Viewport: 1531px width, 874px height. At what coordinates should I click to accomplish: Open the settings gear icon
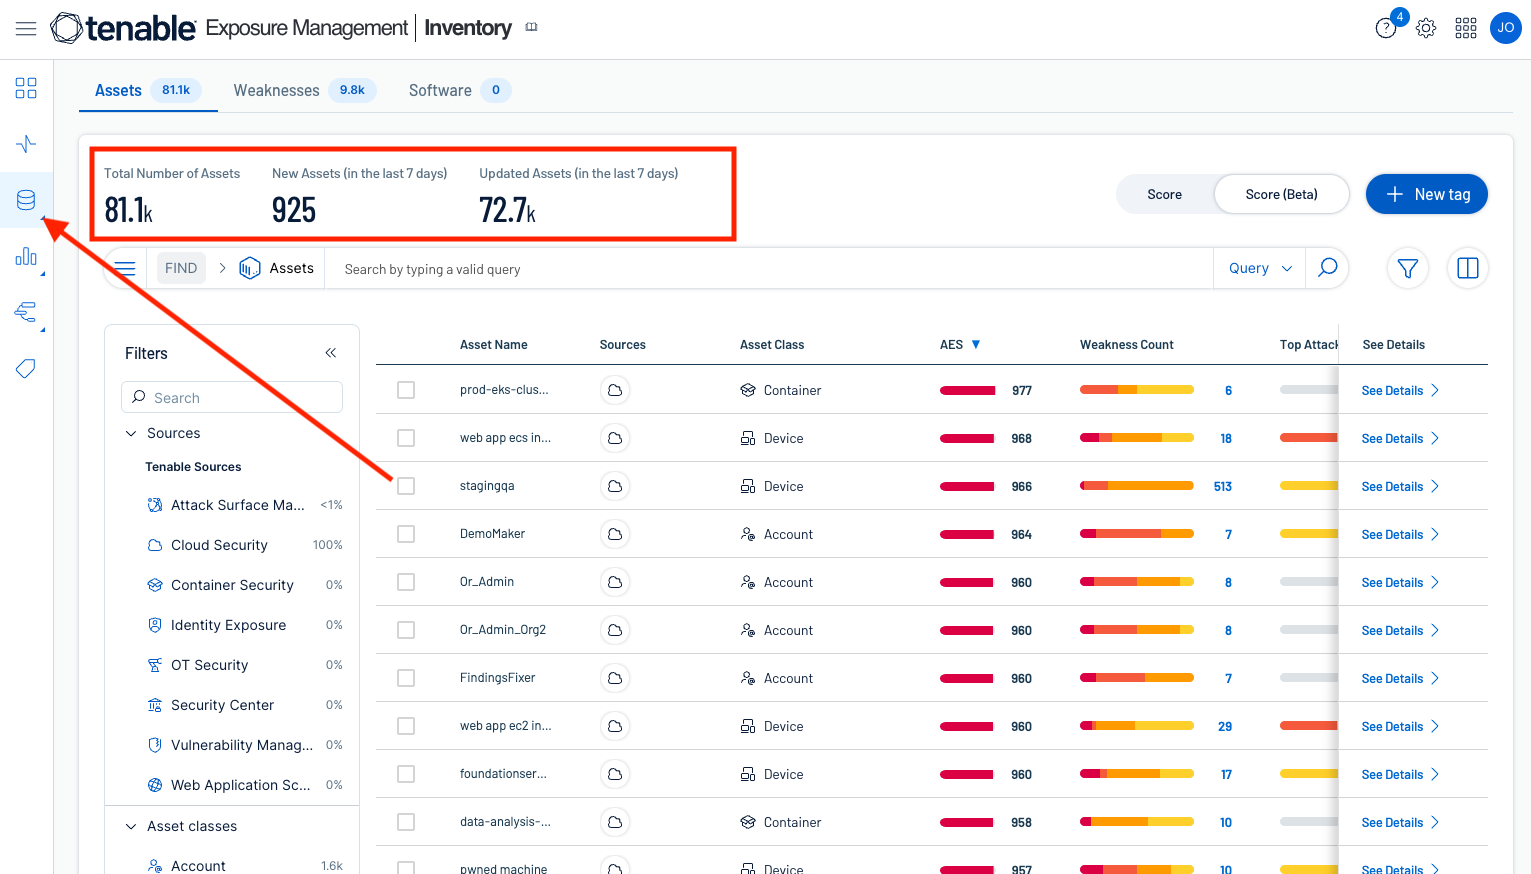[1426, 28]
